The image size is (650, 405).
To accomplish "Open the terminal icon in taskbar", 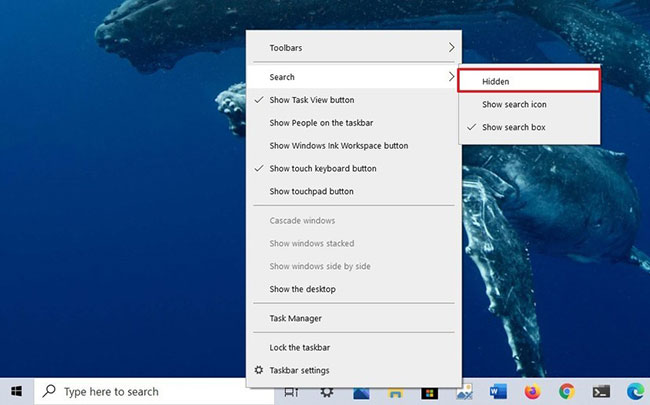I will point(601,391).
